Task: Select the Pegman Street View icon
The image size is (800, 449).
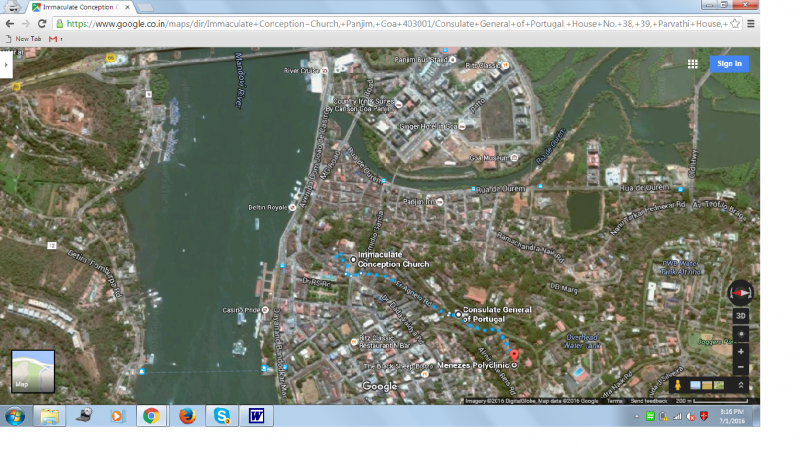Action: (x=679, y=385)
